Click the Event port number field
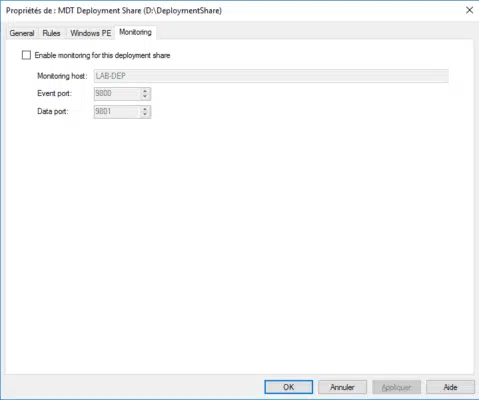The width and height of the screenshot is (479, 400). (x=117, y=94)
